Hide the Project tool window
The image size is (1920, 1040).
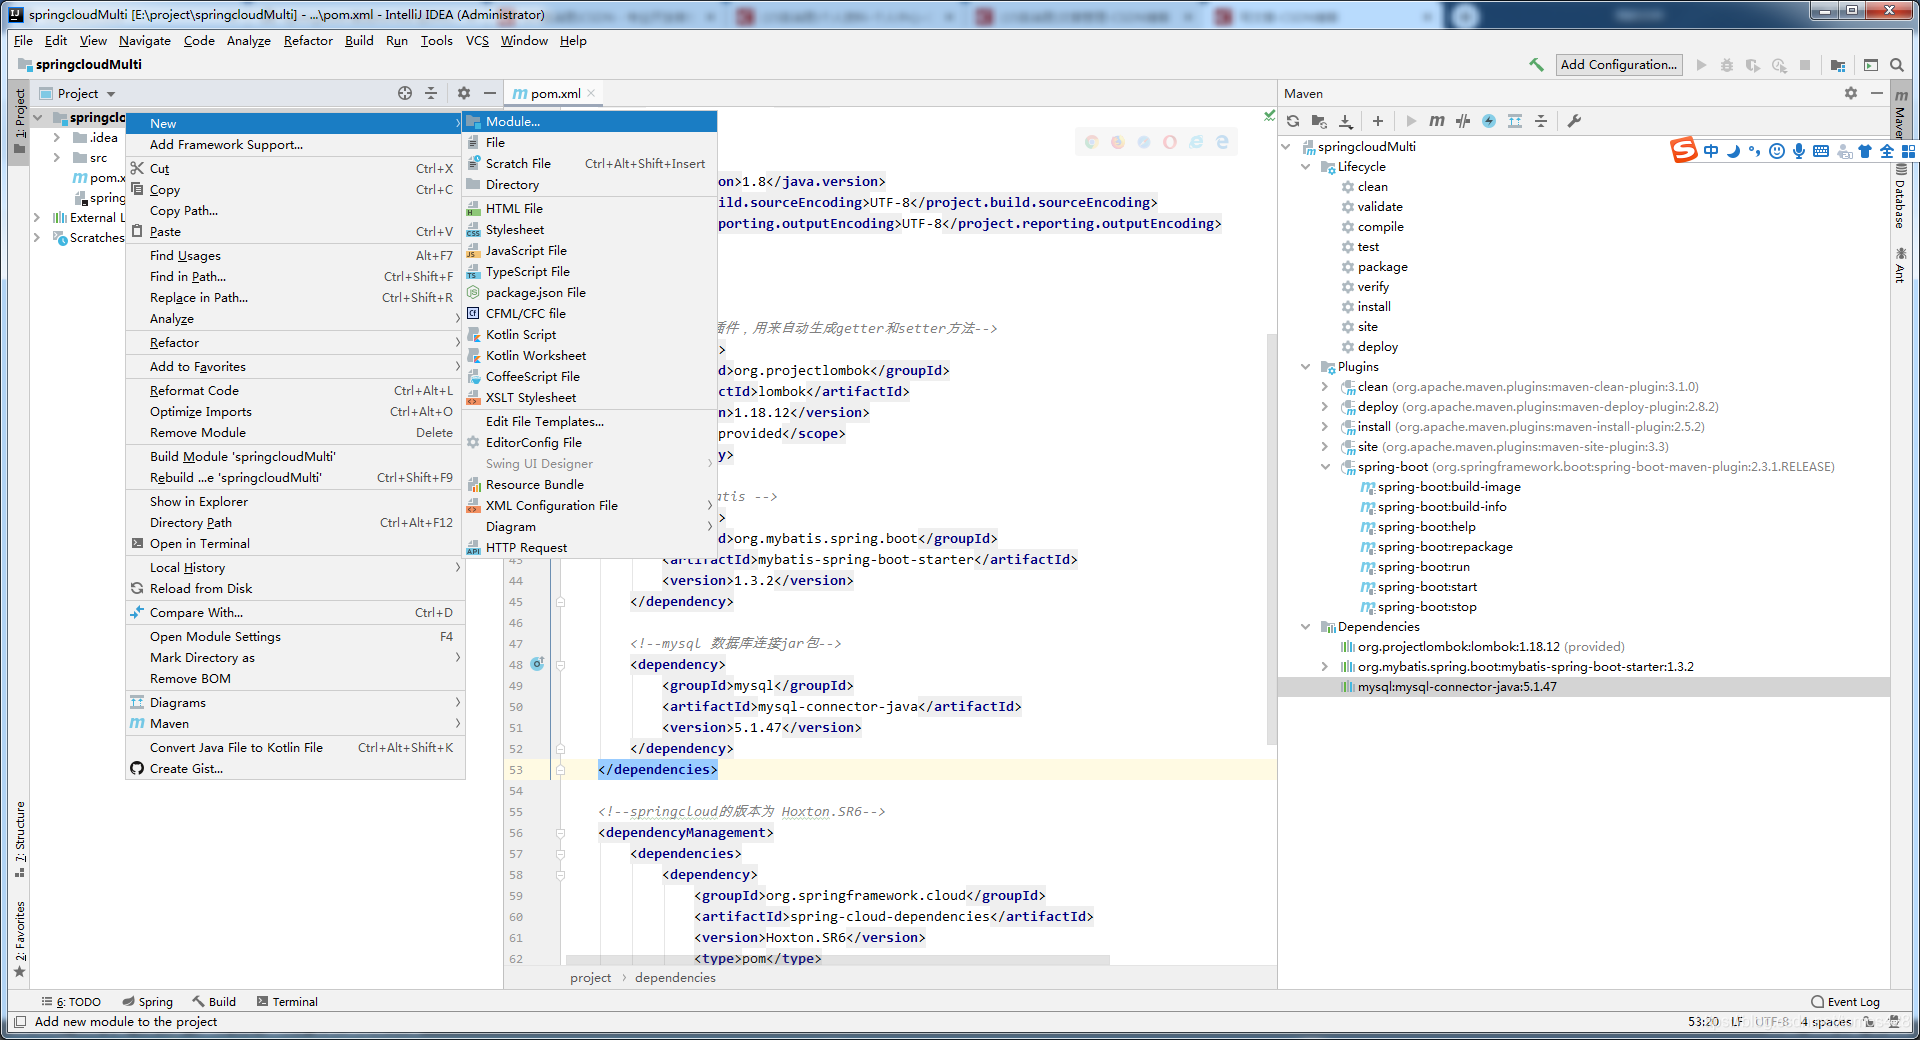(490, 93)
